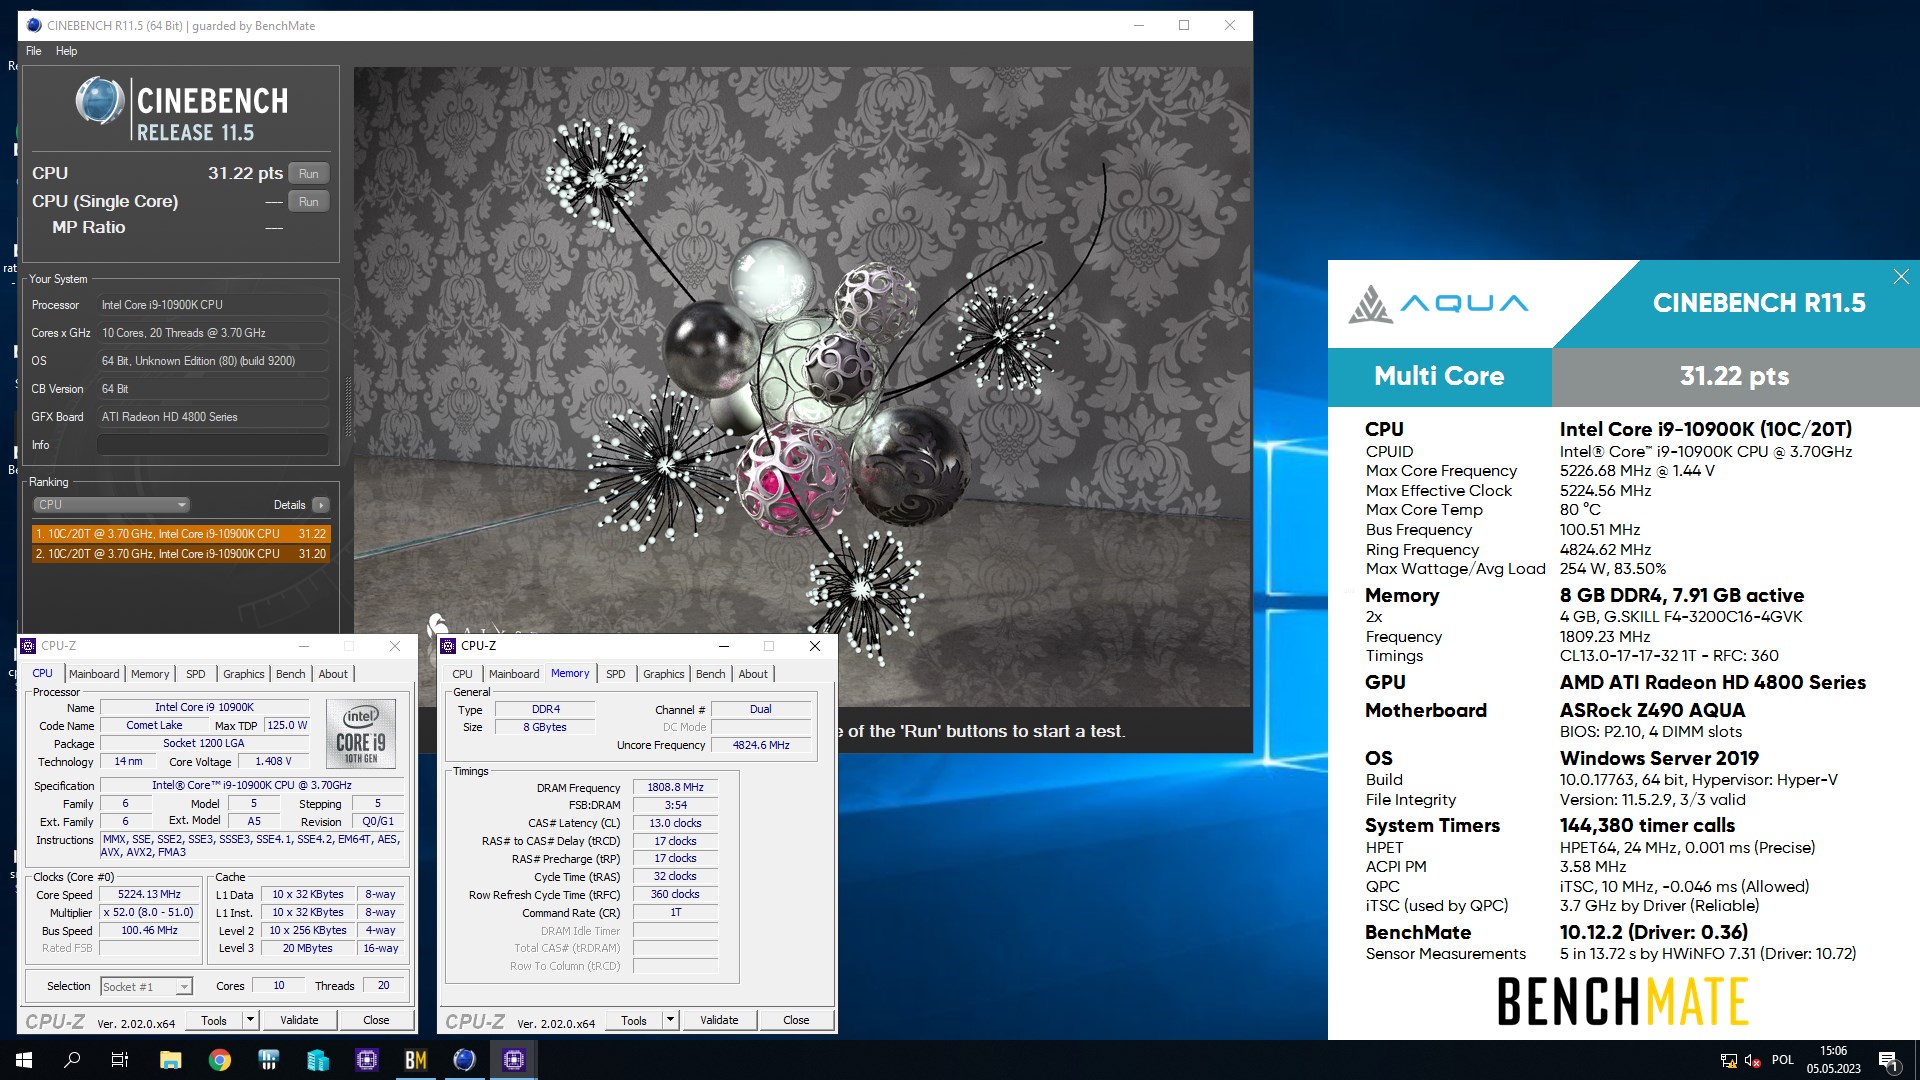Open Google Chrome from the taskbar
Viewport: 1920px width, 1080px height.
click(x=219, y=1060)
